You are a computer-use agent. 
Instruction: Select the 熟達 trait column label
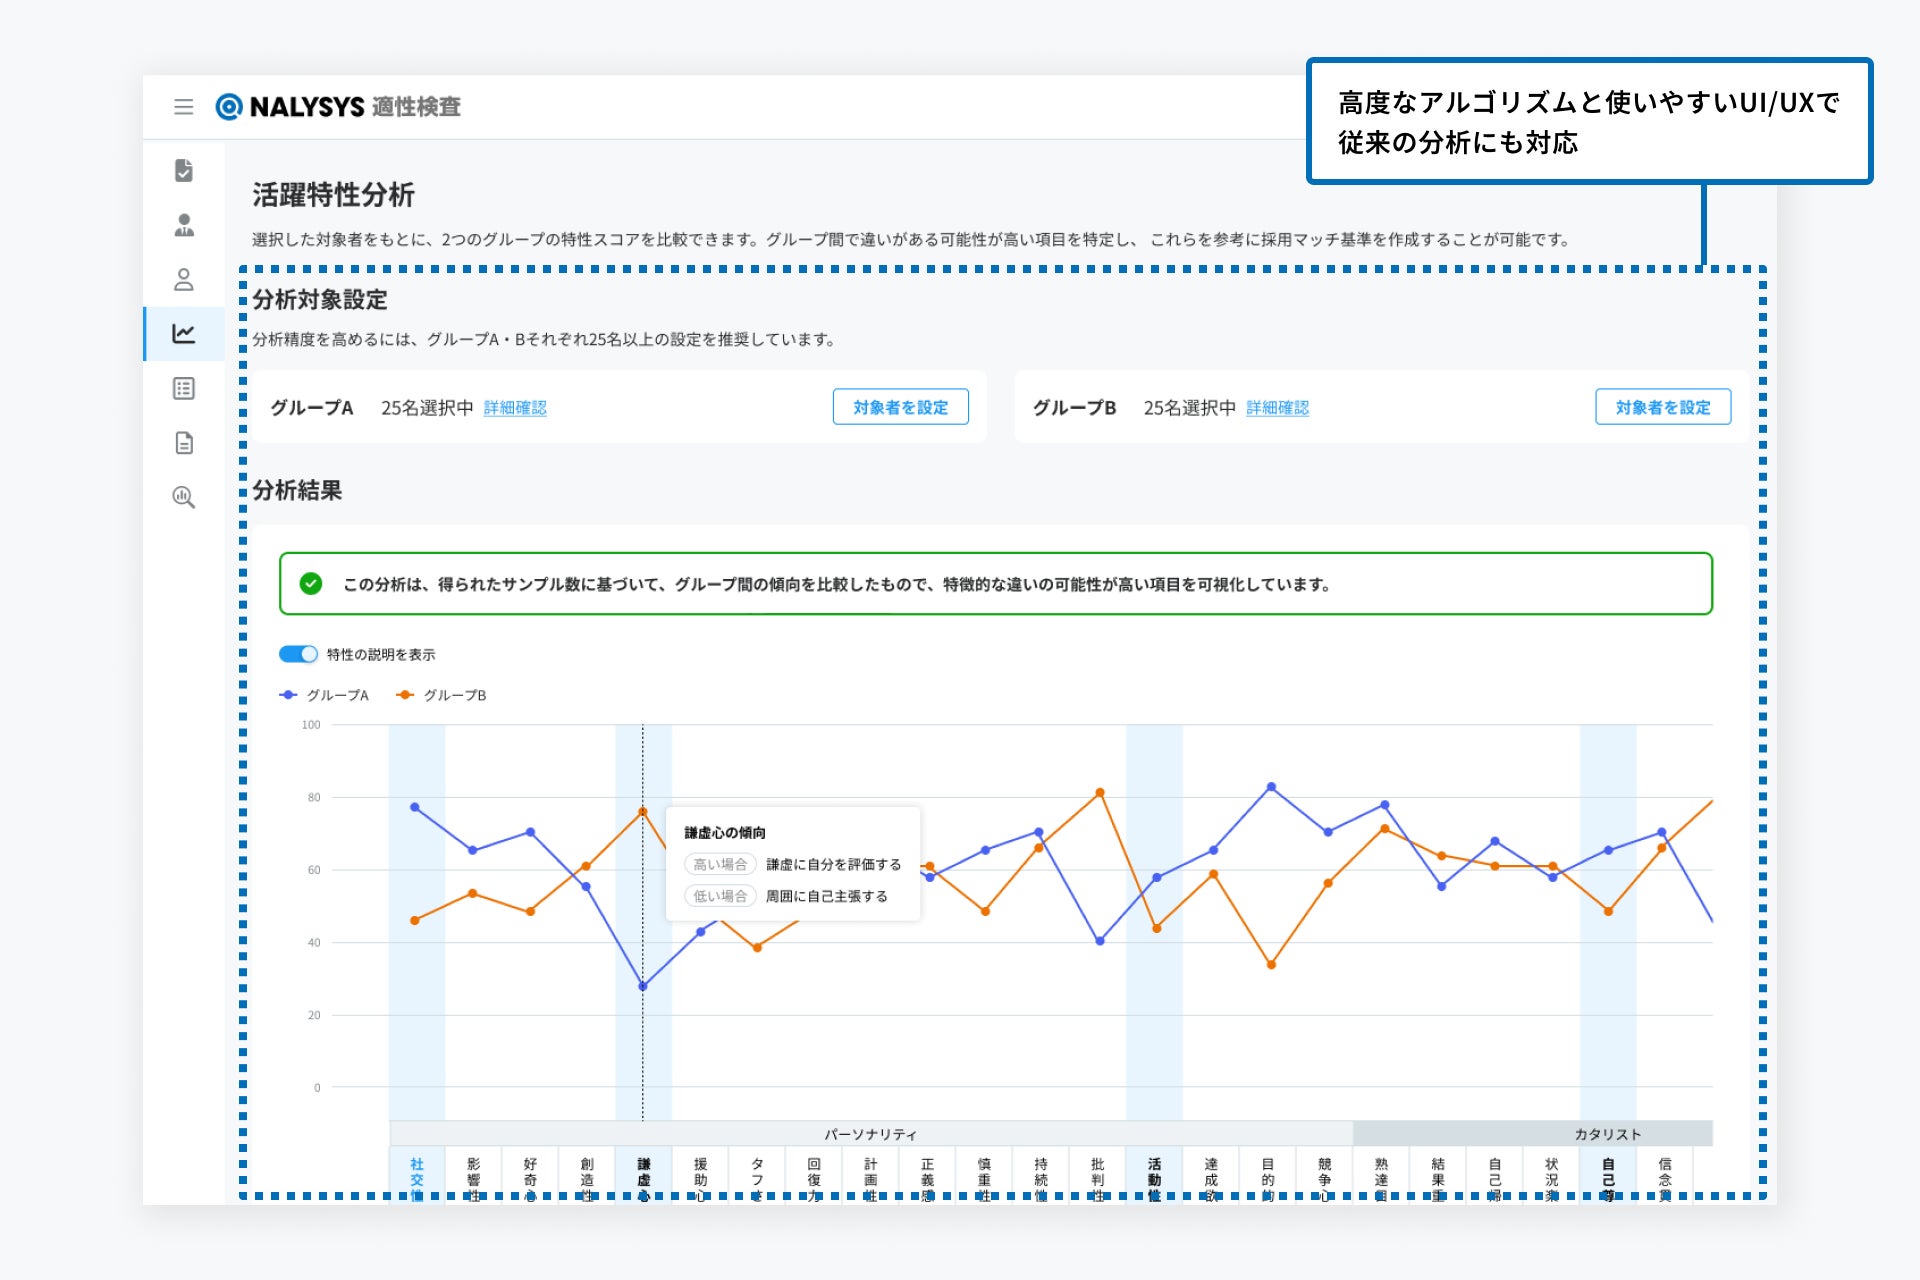click(1381, 1178)
